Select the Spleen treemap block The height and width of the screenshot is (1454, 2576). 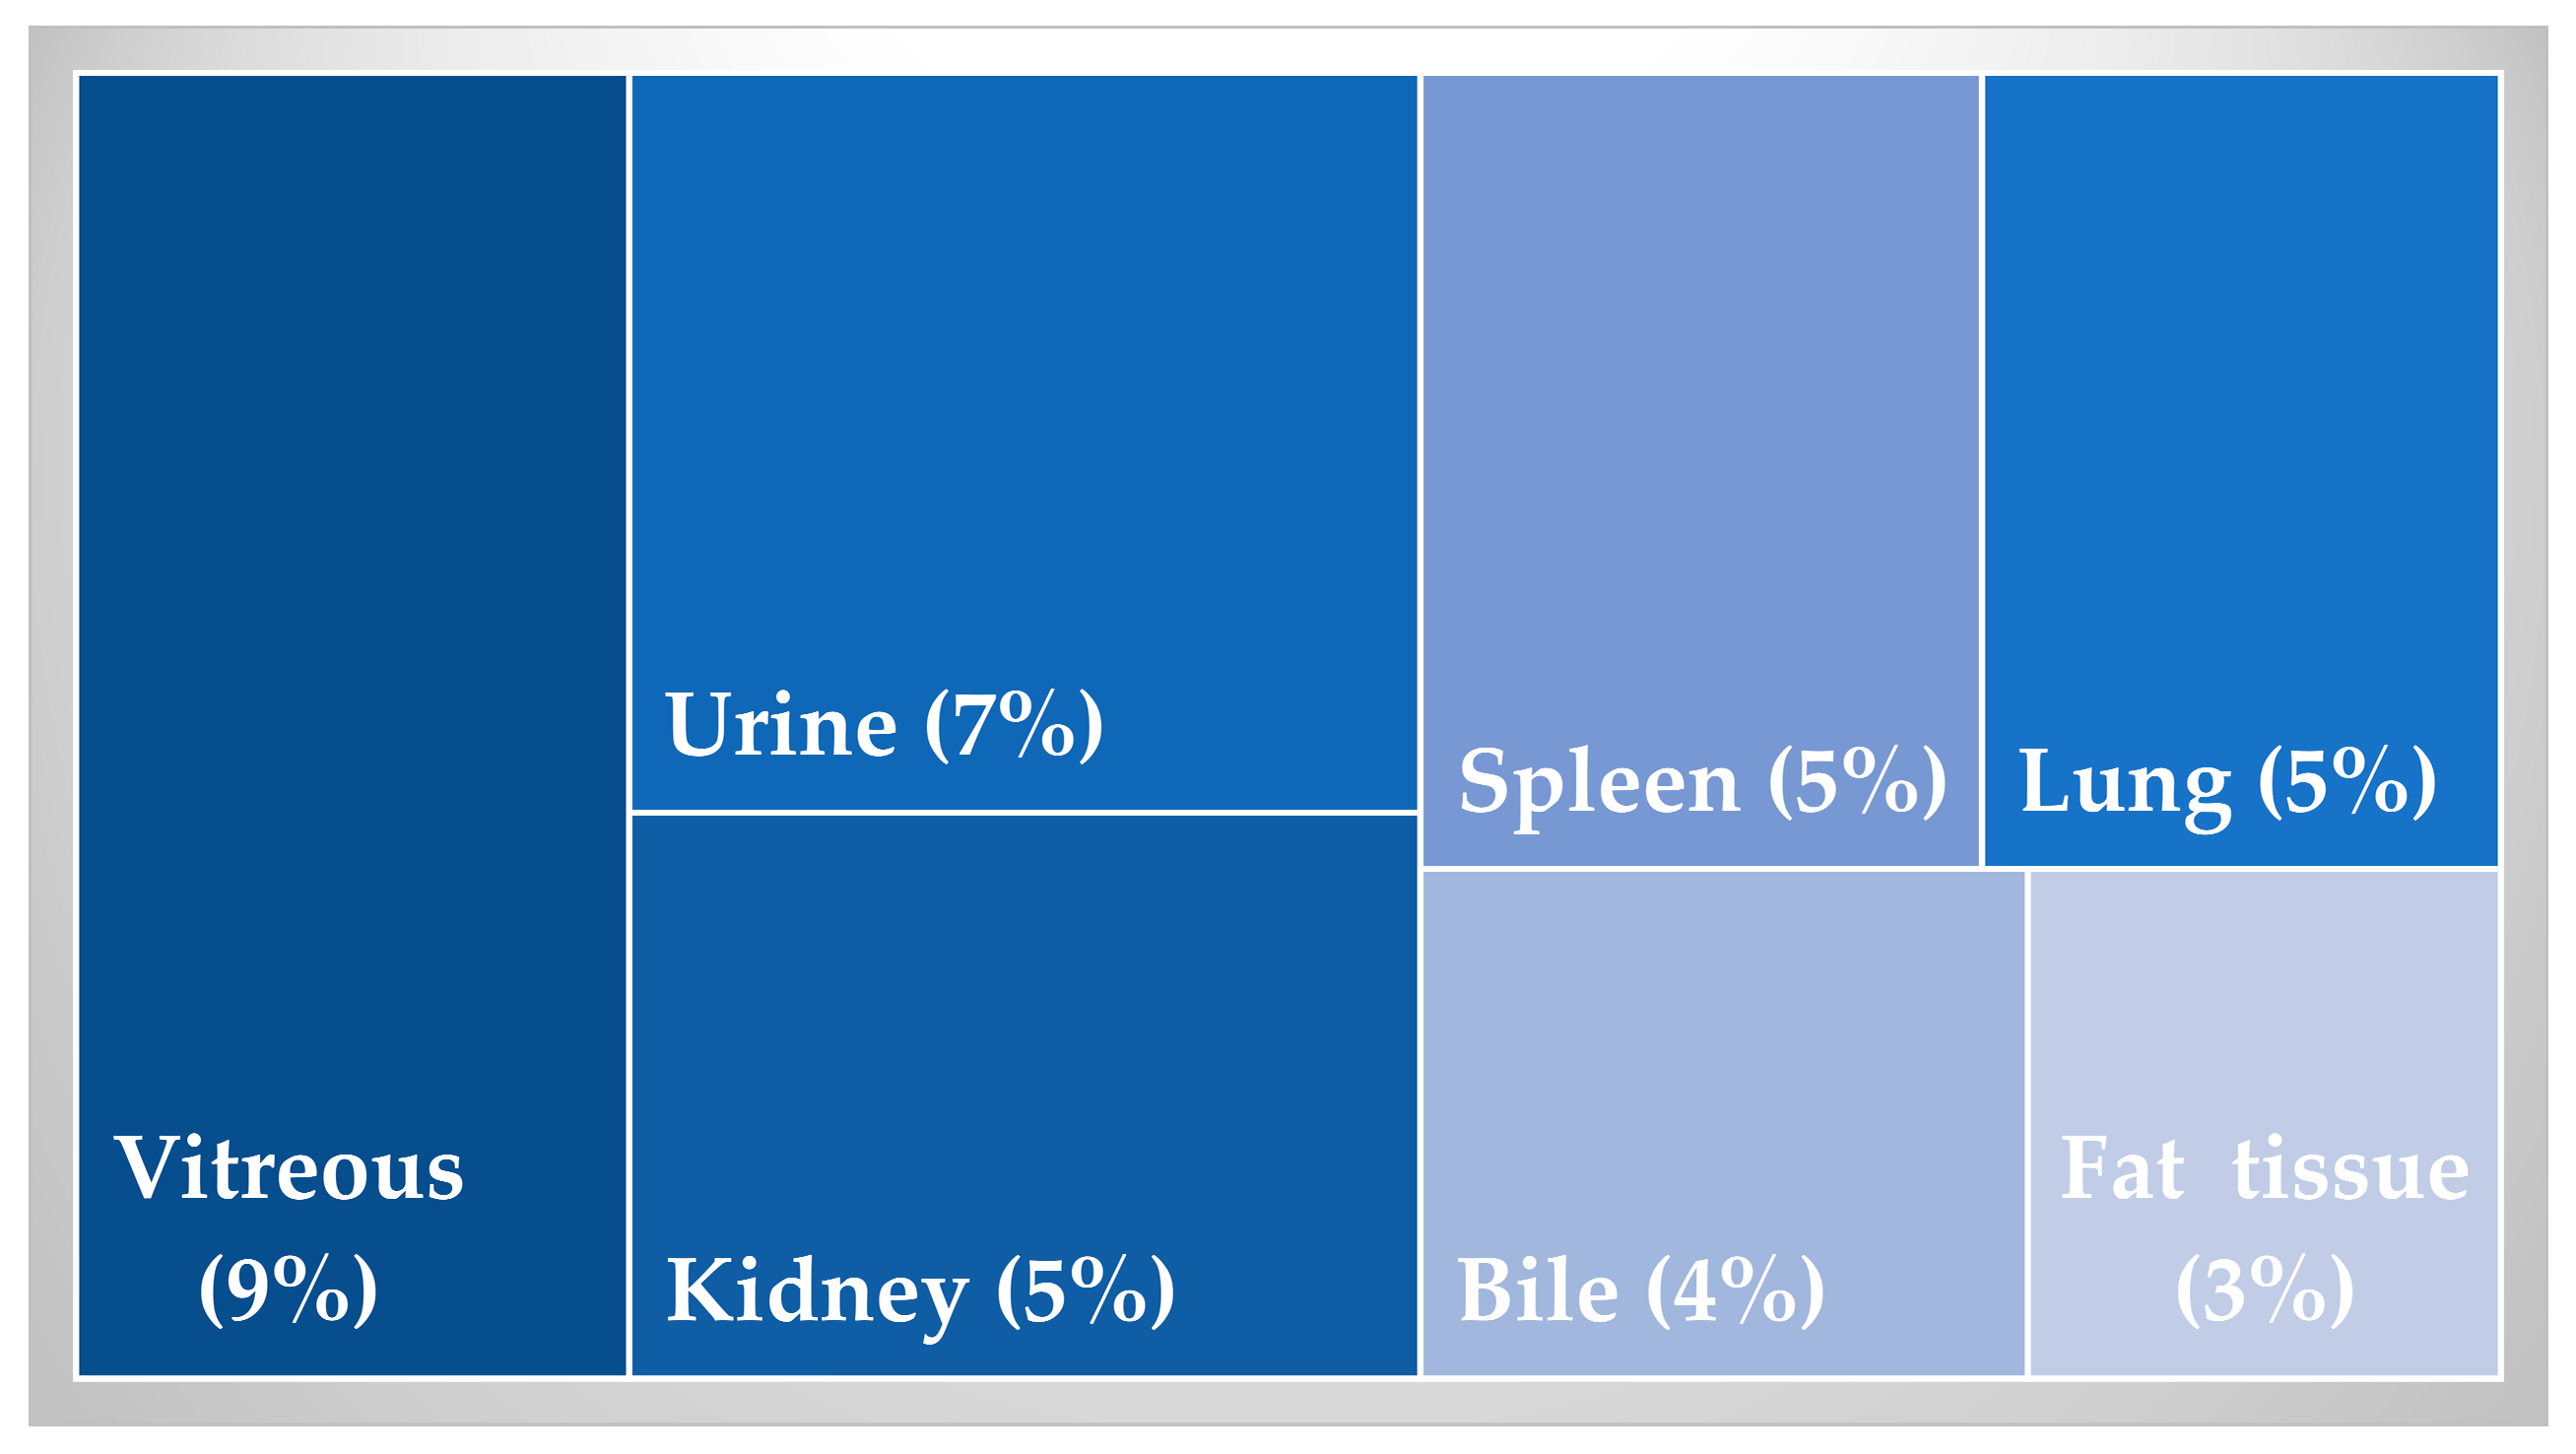1700,400
